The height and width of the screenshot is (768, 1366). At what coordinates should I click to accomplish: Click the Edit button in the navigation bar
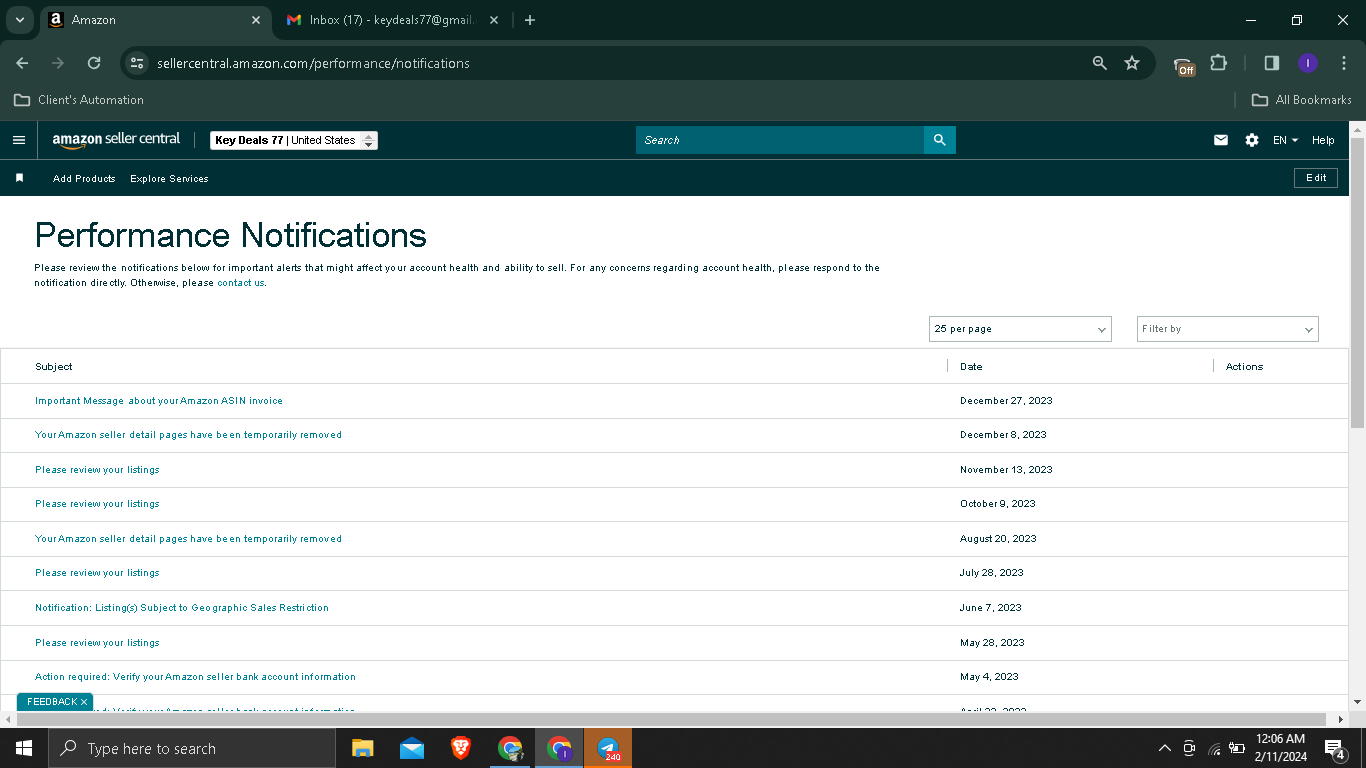[1316, 178]
